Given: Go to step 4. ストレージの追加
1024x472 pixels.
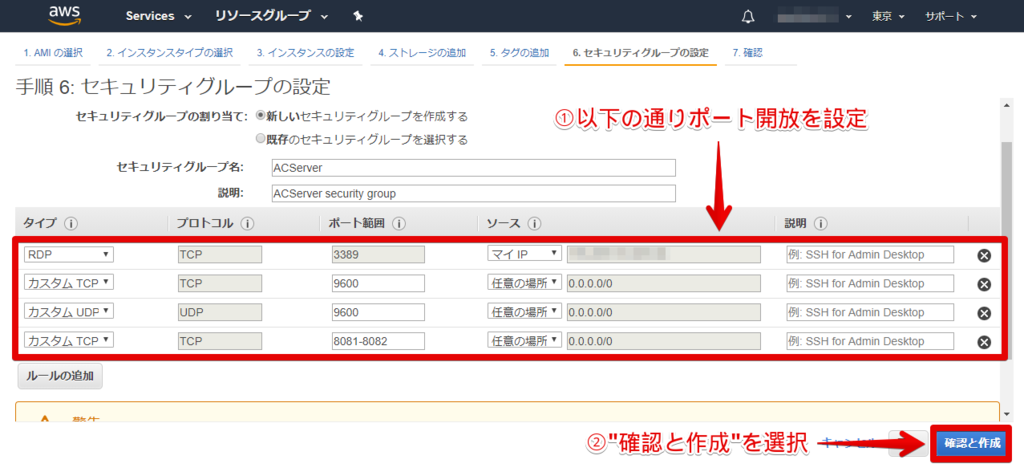Looking at the screenshot, I should (422, 53).
